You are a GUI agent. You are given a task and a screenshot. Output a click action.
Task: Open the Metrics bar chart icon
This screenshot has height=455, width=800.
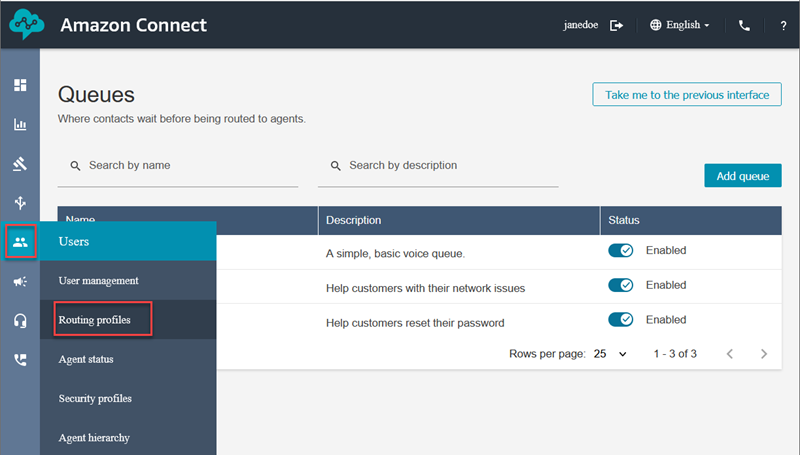click(19, 125)
